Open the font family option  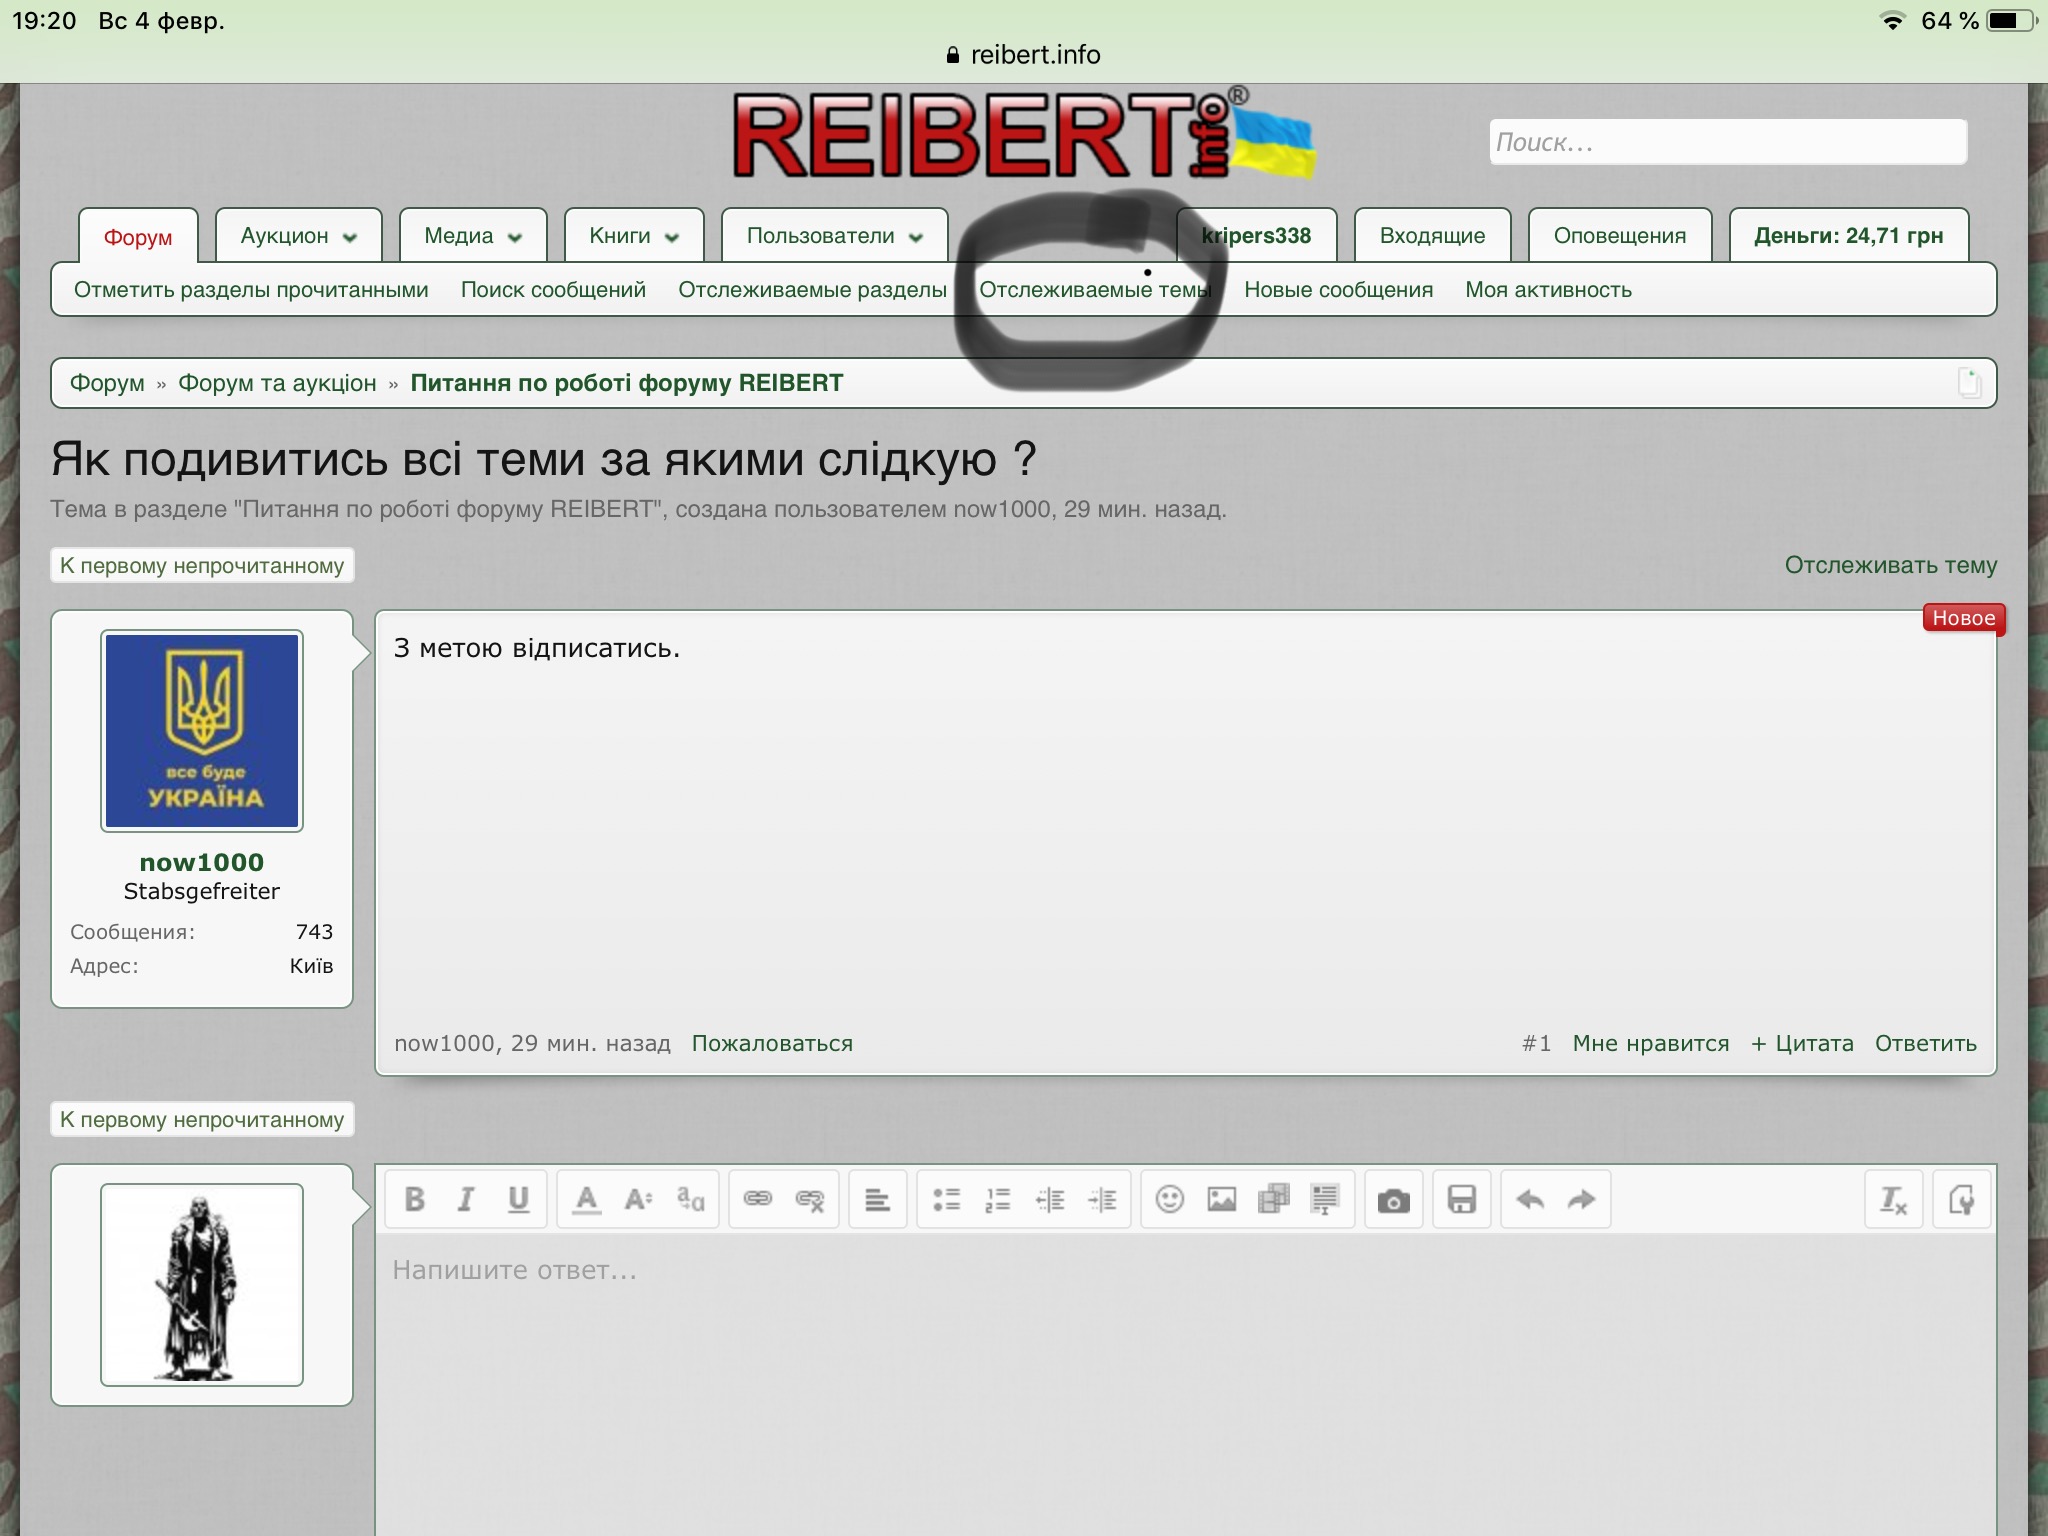690,1199
